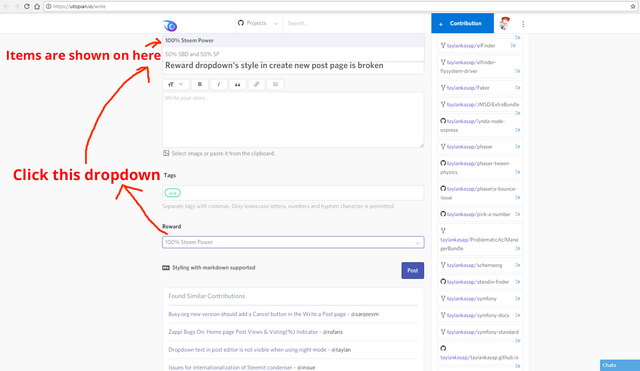Click the blue icon beside taylankasap/pick-a-number
Viewport: 640px width, 371px height.
tap(518, 214)
